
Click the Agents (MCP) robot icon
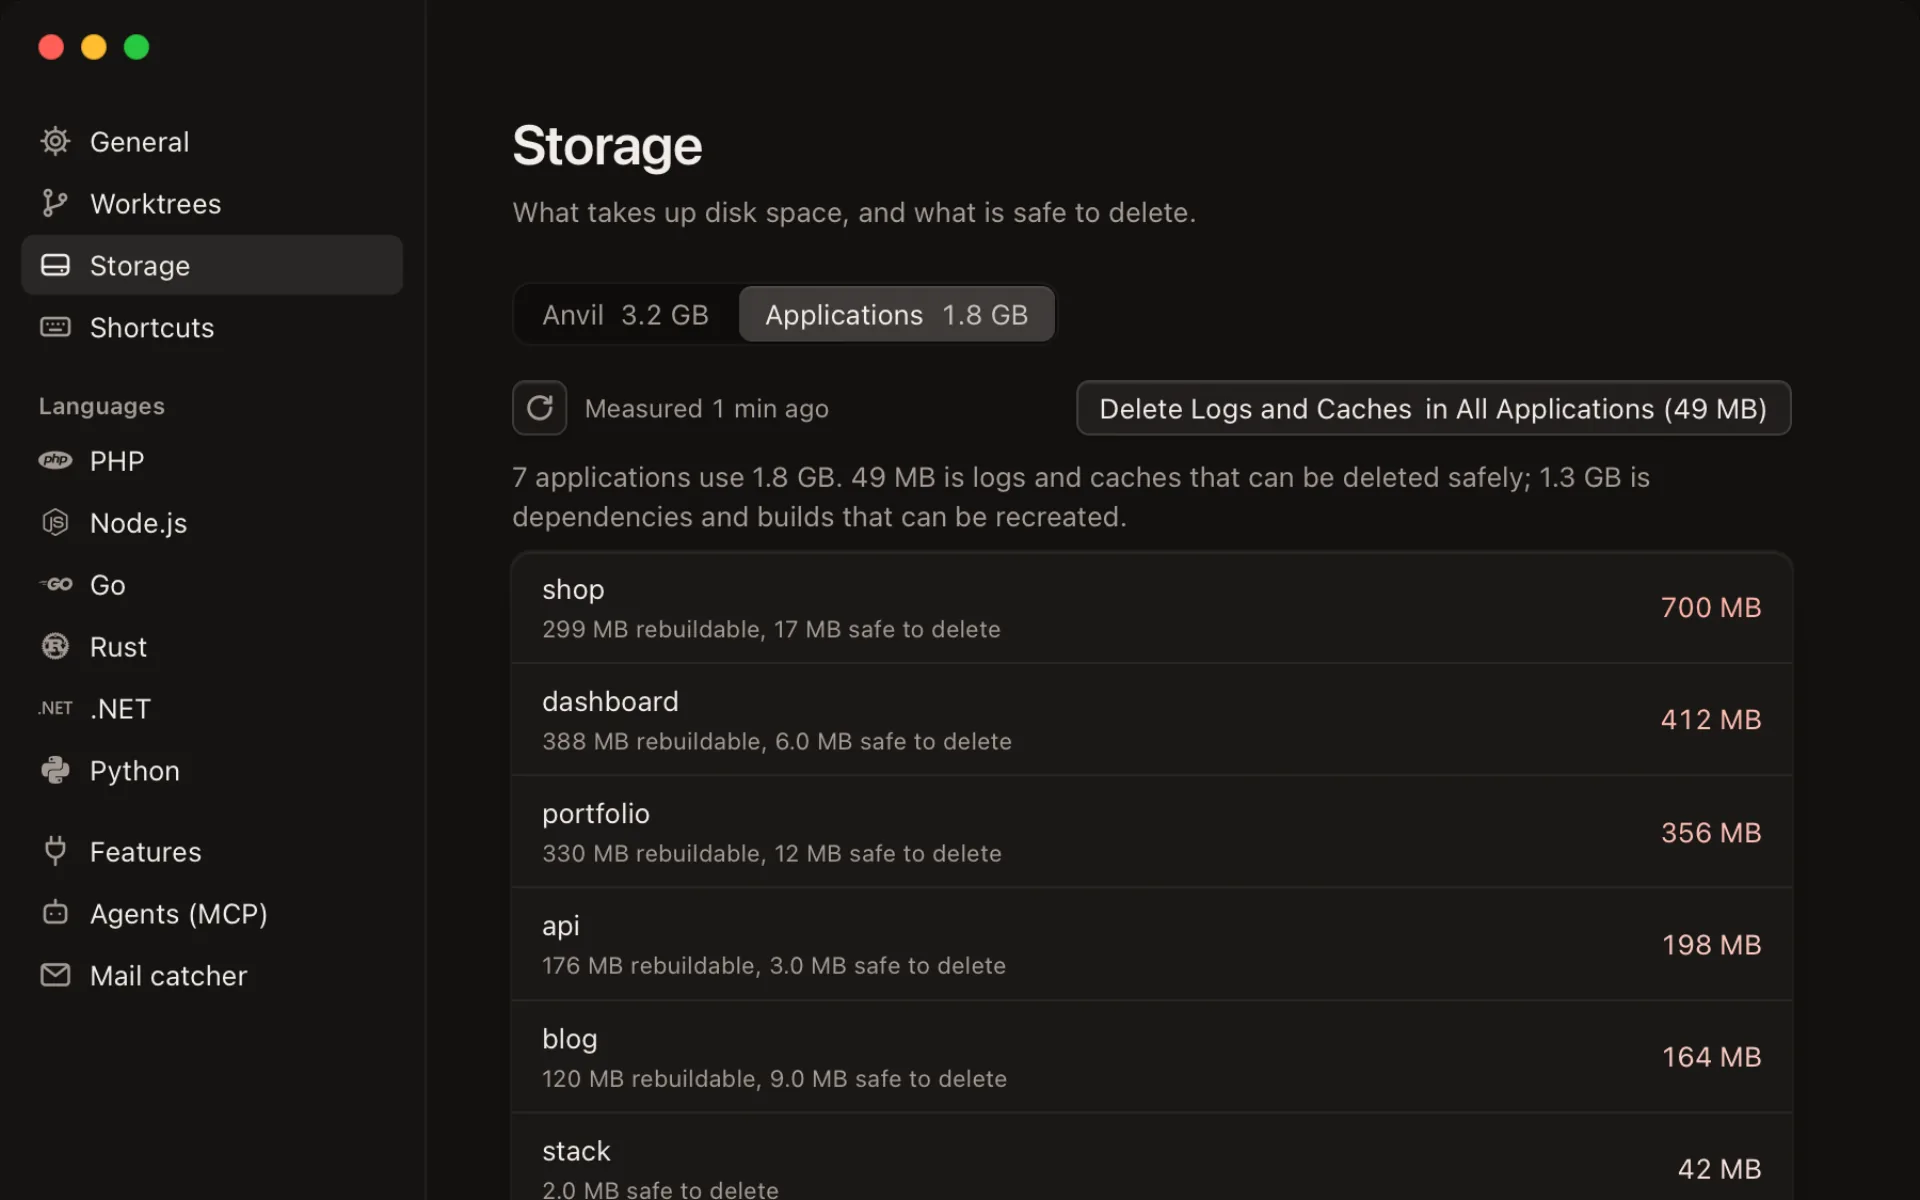[55, 912]
